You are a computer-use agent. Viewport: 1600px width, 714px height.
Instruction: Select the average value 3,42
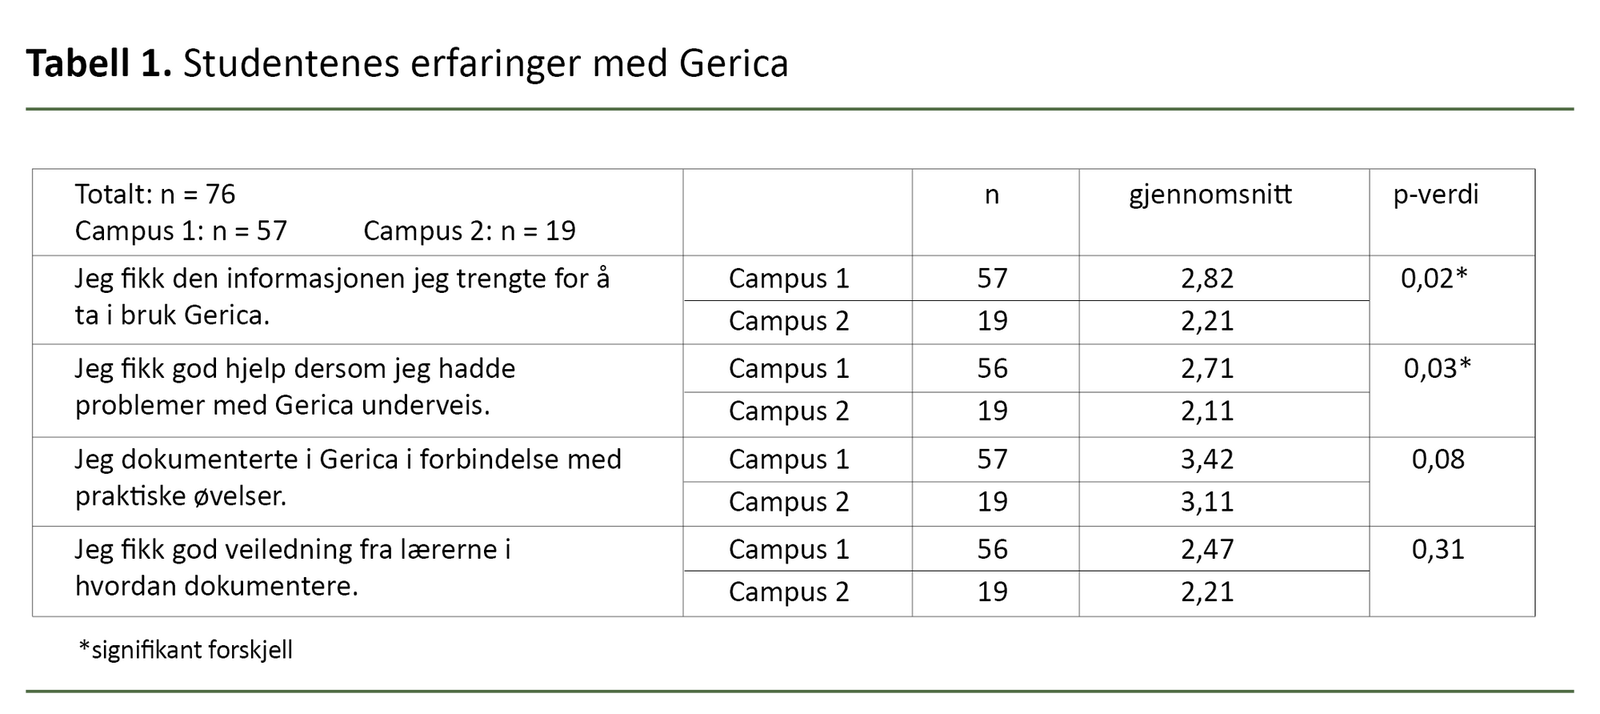click(x=1207, y=459)
